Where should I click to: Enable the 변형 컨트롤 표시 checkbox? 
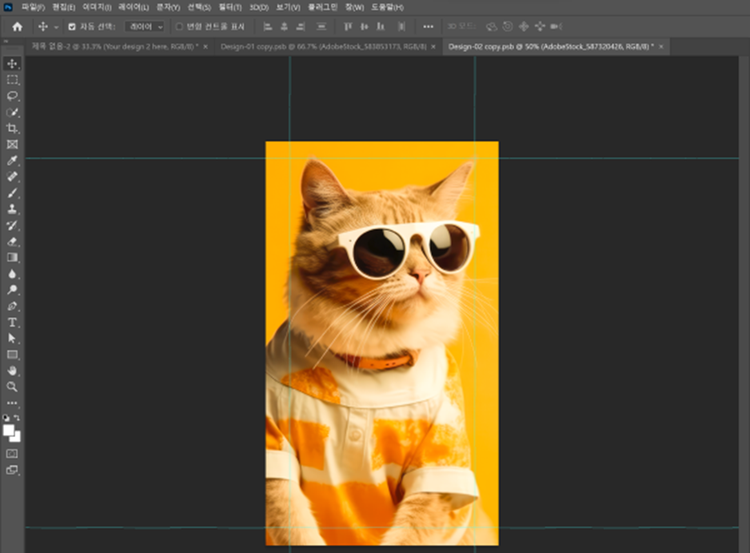(179, 27)
